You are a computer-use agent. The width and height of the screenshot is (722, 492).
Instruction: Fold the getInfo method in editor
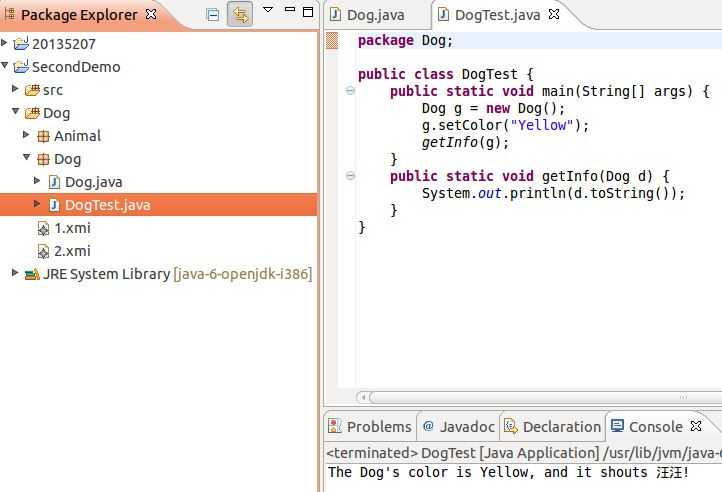click(350, 176)
